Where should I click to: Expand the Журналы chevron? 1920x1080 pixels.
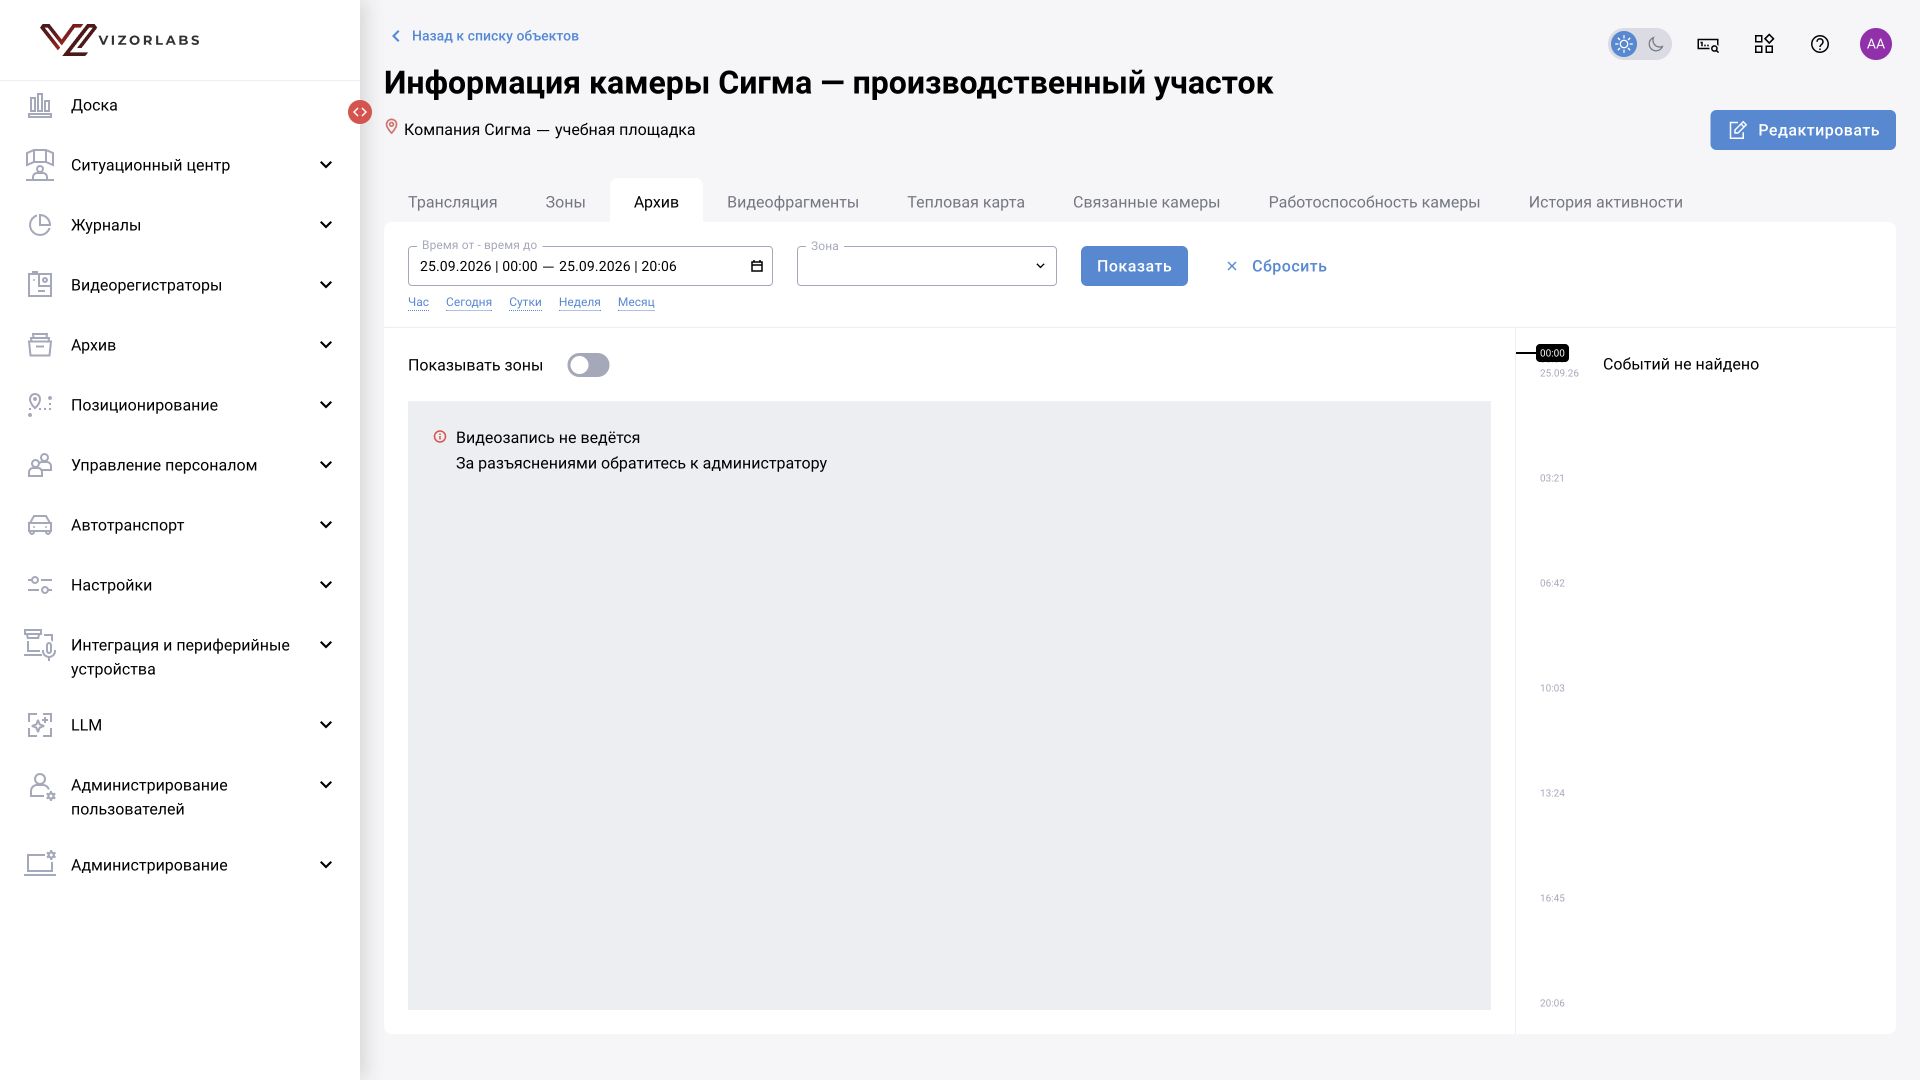[325, 225]
